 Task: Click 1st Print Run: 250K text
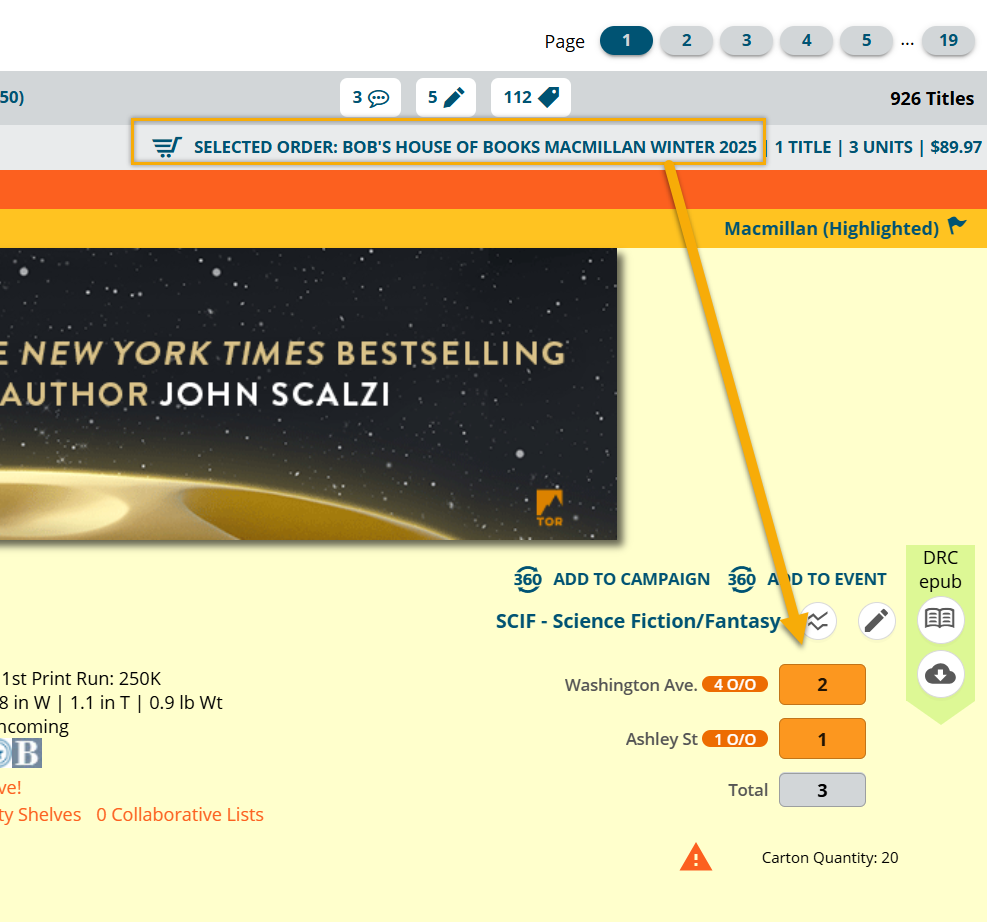(81, 678)
